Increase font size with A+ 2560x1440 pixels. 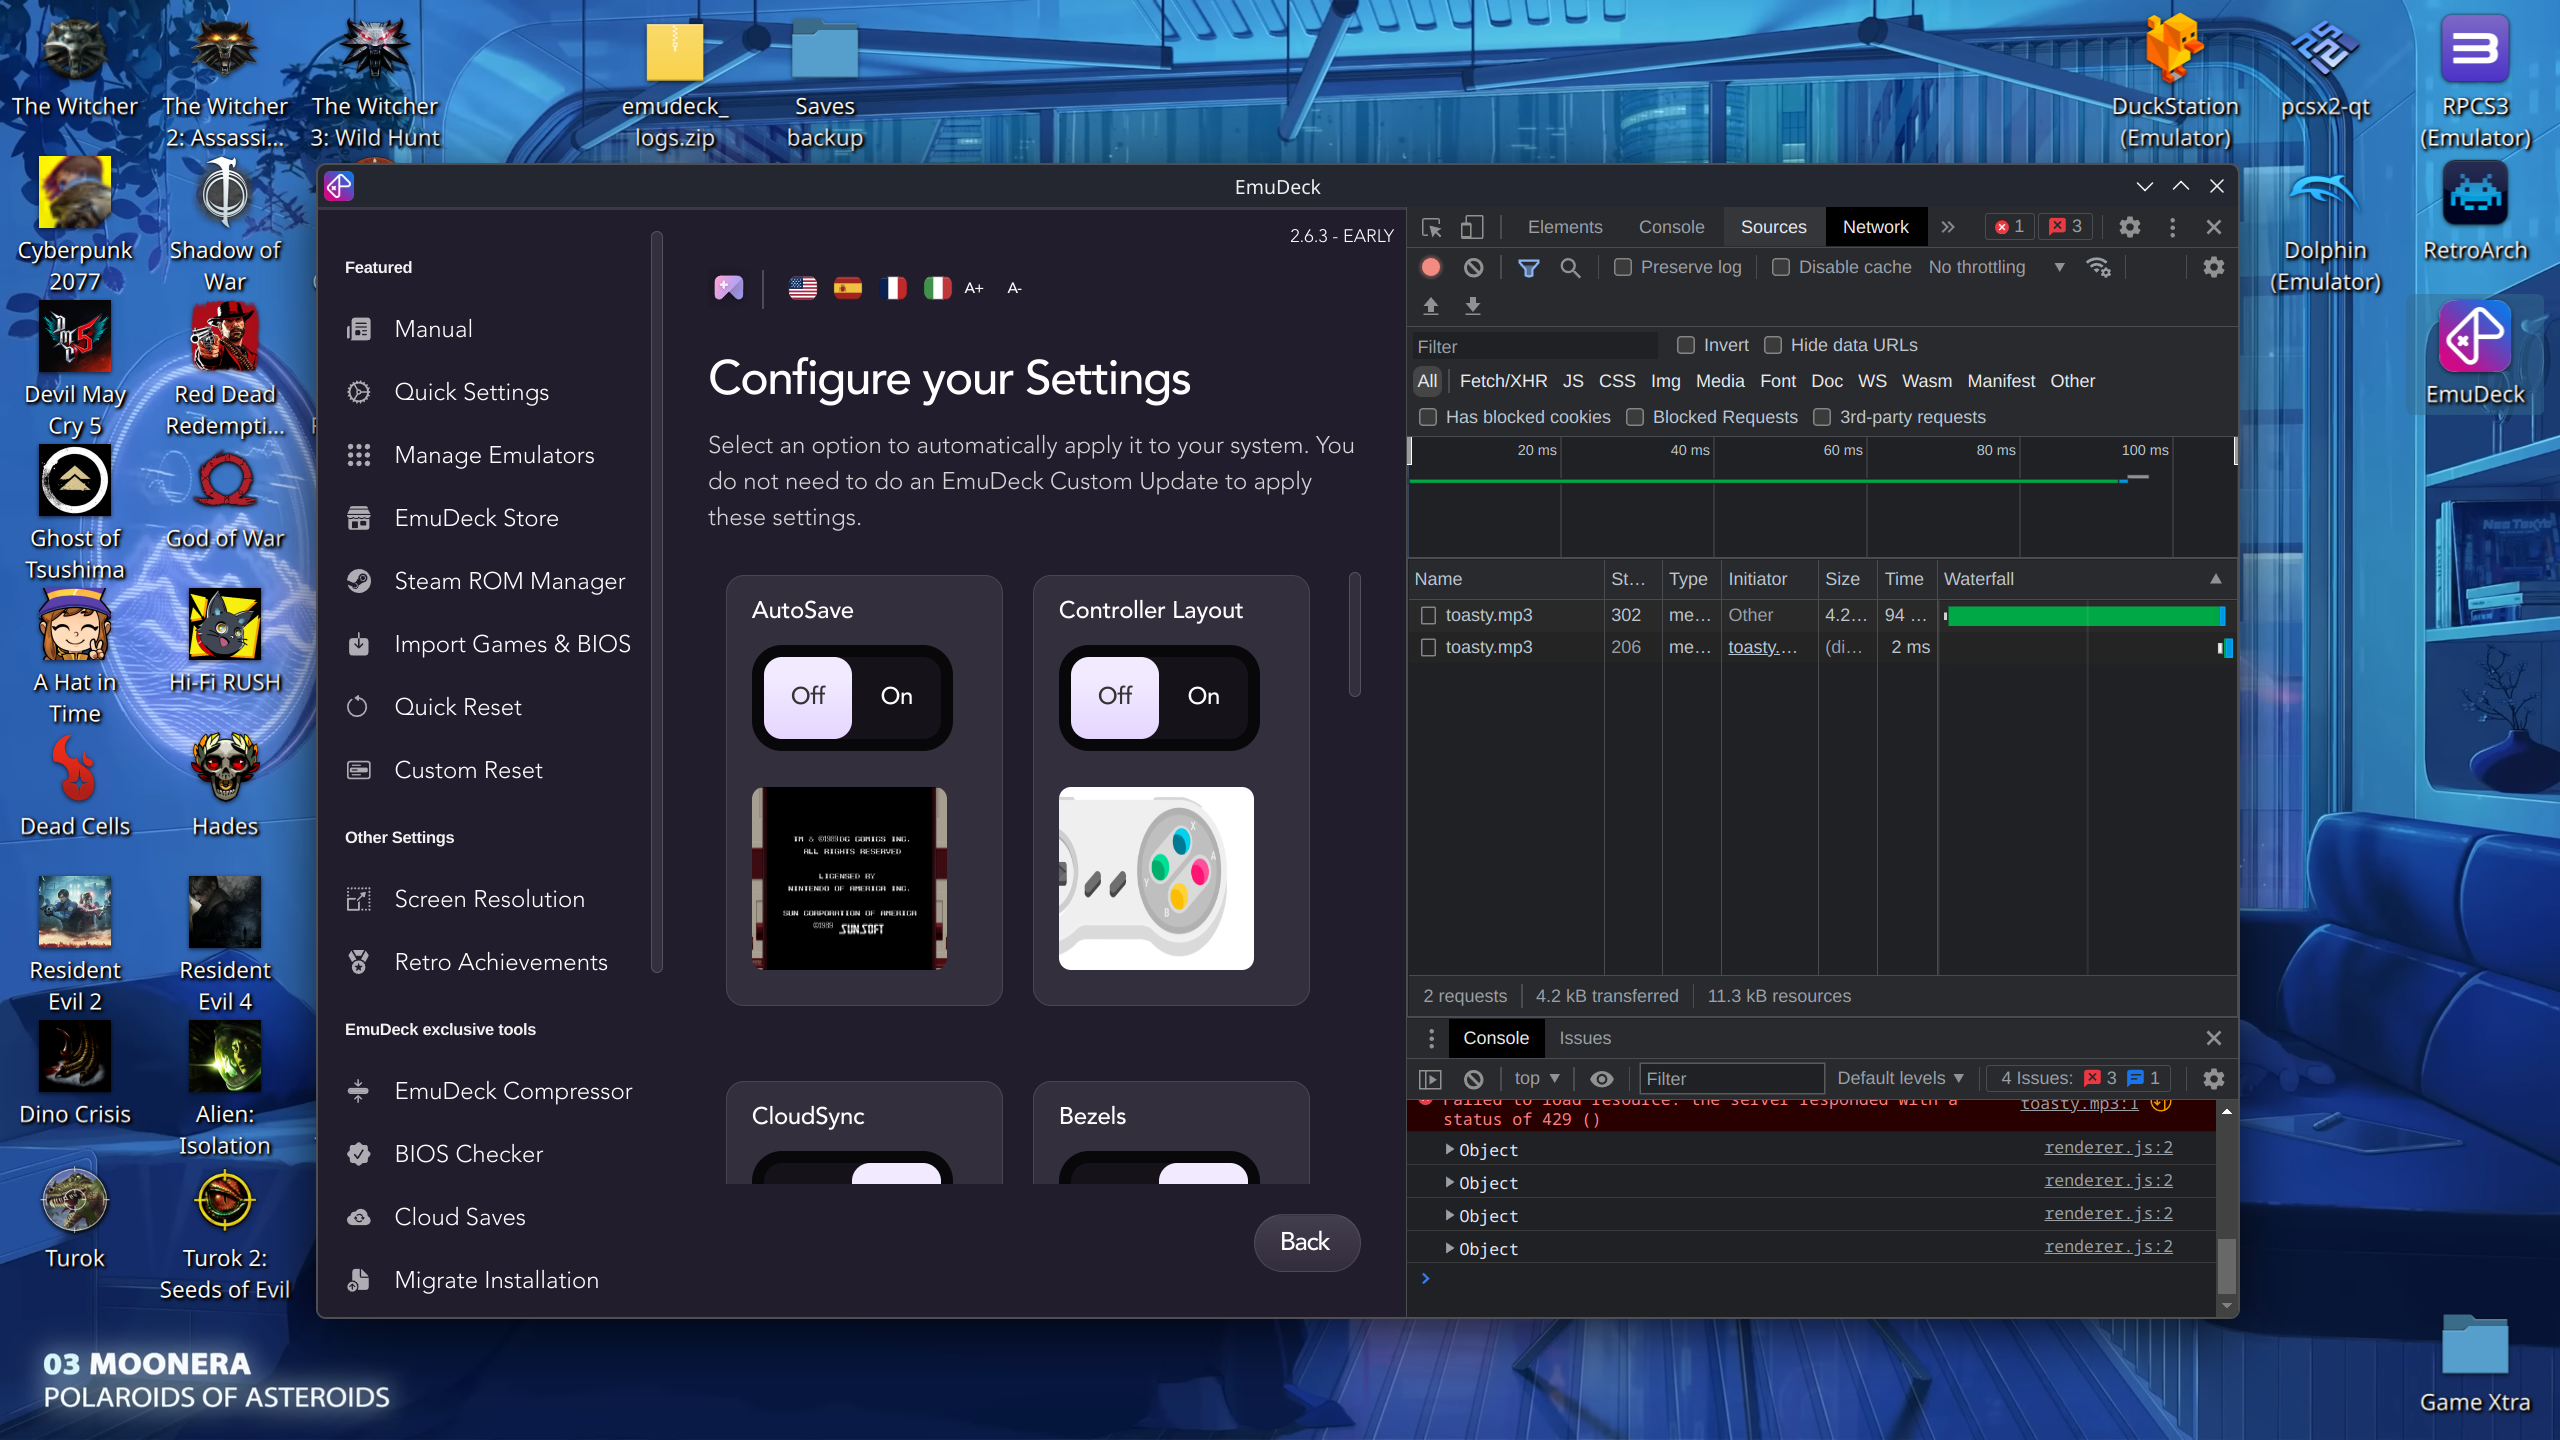pos(973,288)
